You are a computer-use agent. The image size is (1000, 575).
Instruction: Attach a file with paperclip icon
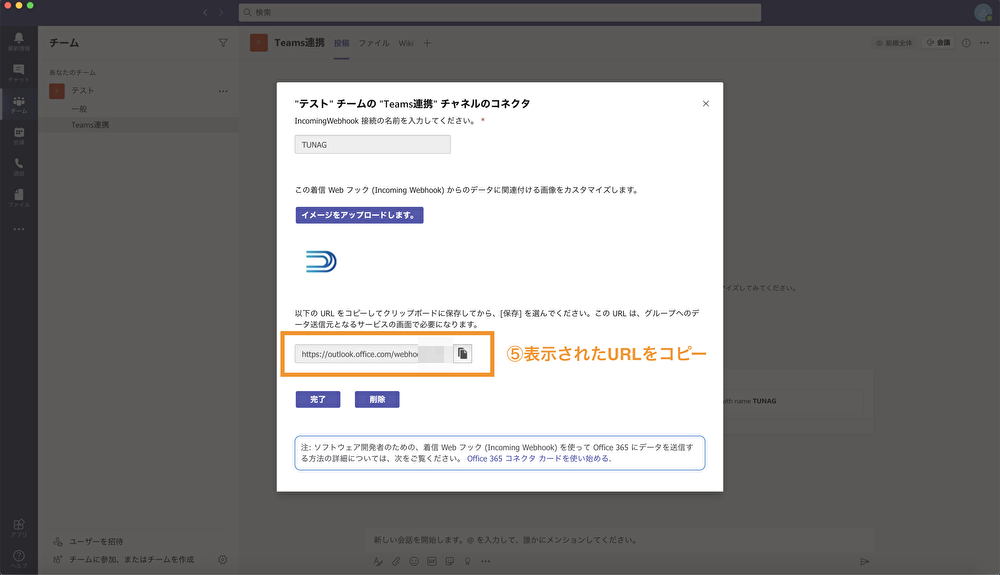(396, 562)
